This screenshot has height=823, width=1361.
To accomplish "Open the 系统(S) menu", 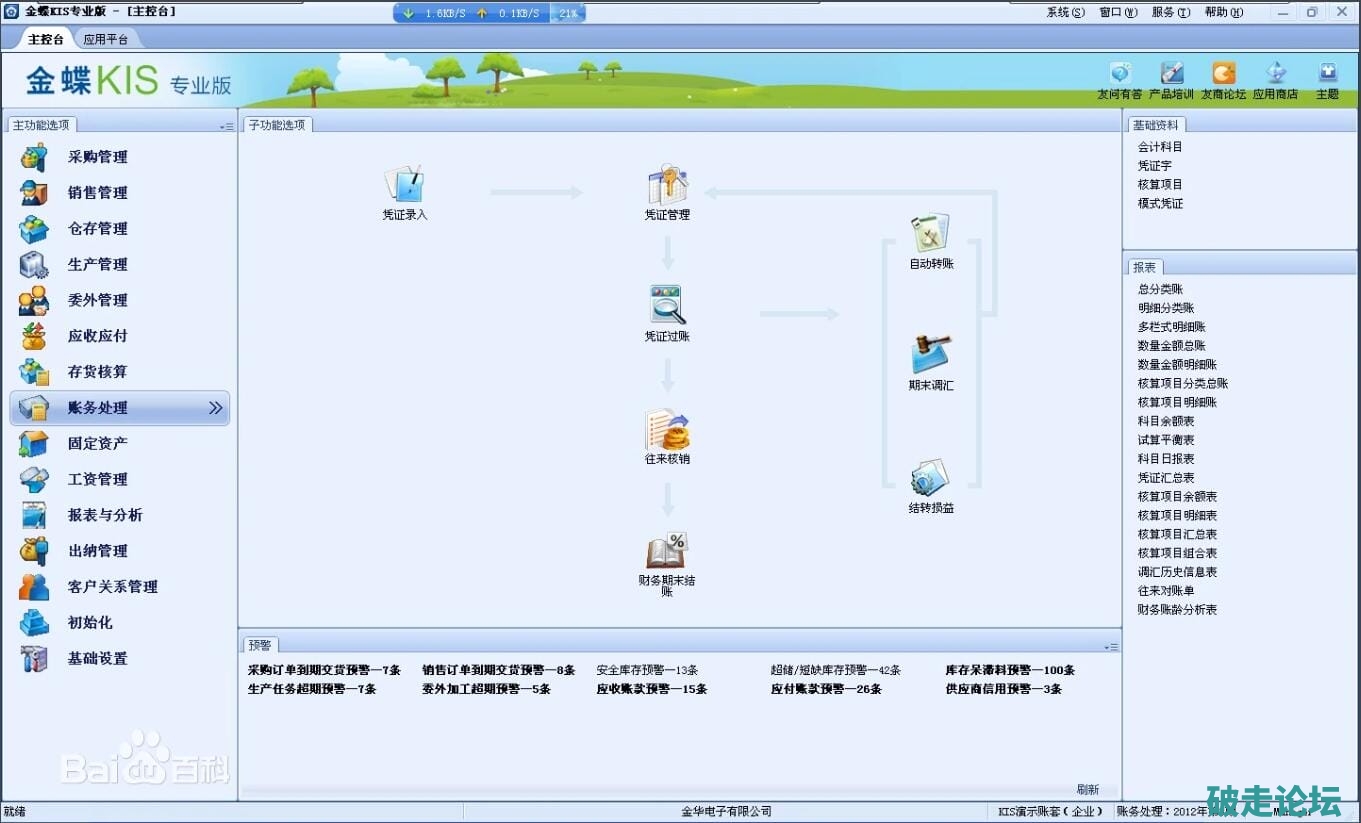I will click(1065, 12).
